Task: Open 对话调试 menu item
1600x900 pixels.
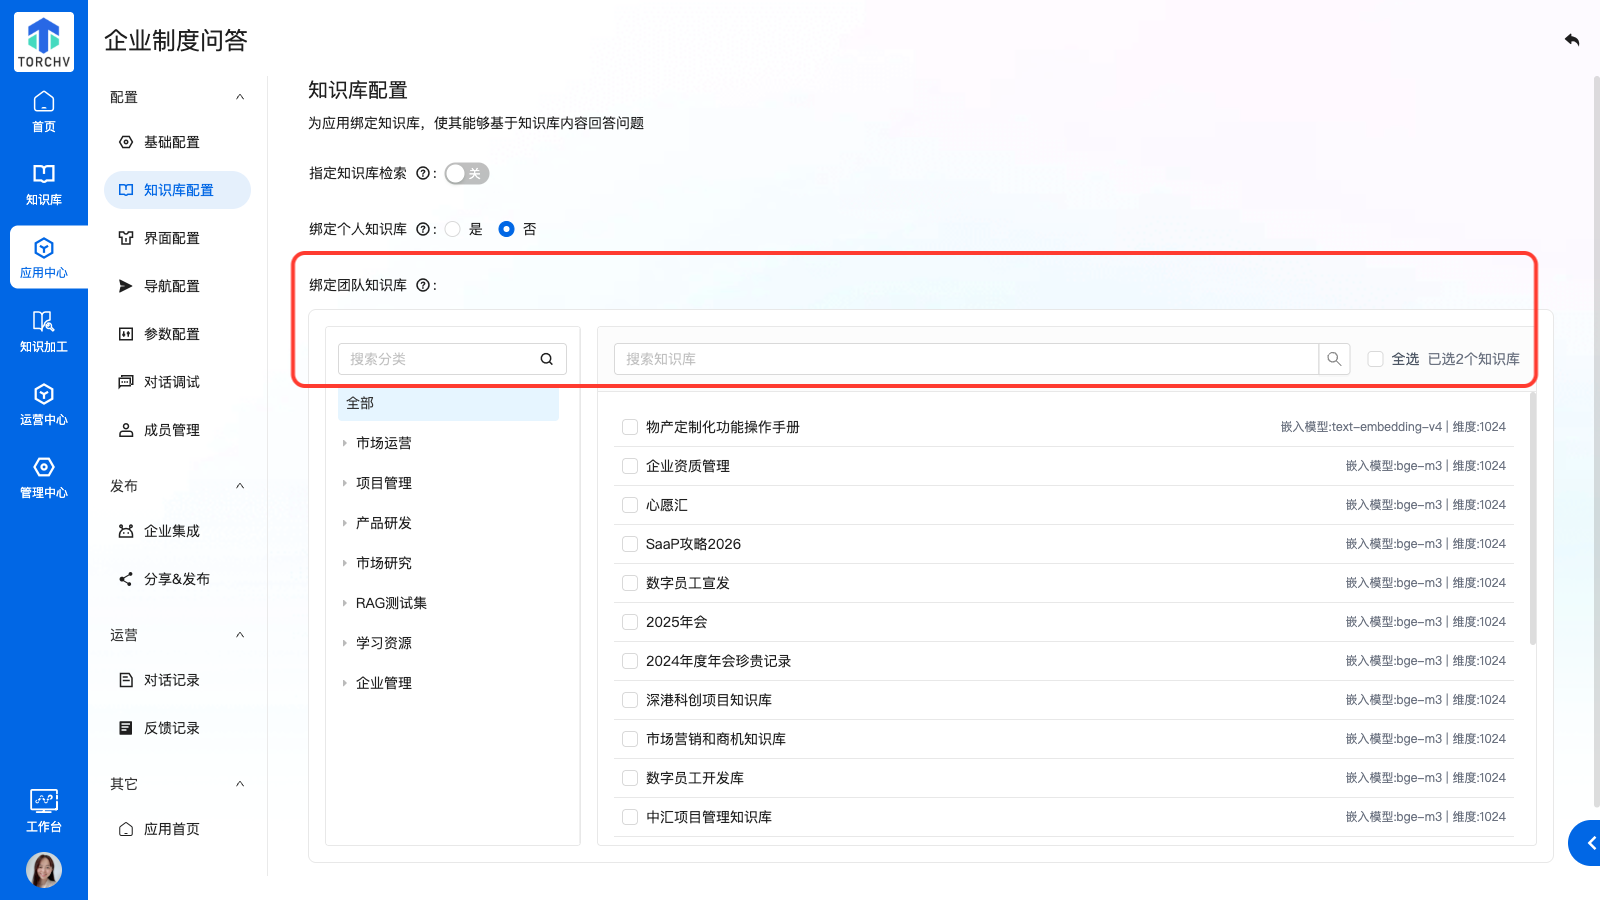Action: [171, 382]
